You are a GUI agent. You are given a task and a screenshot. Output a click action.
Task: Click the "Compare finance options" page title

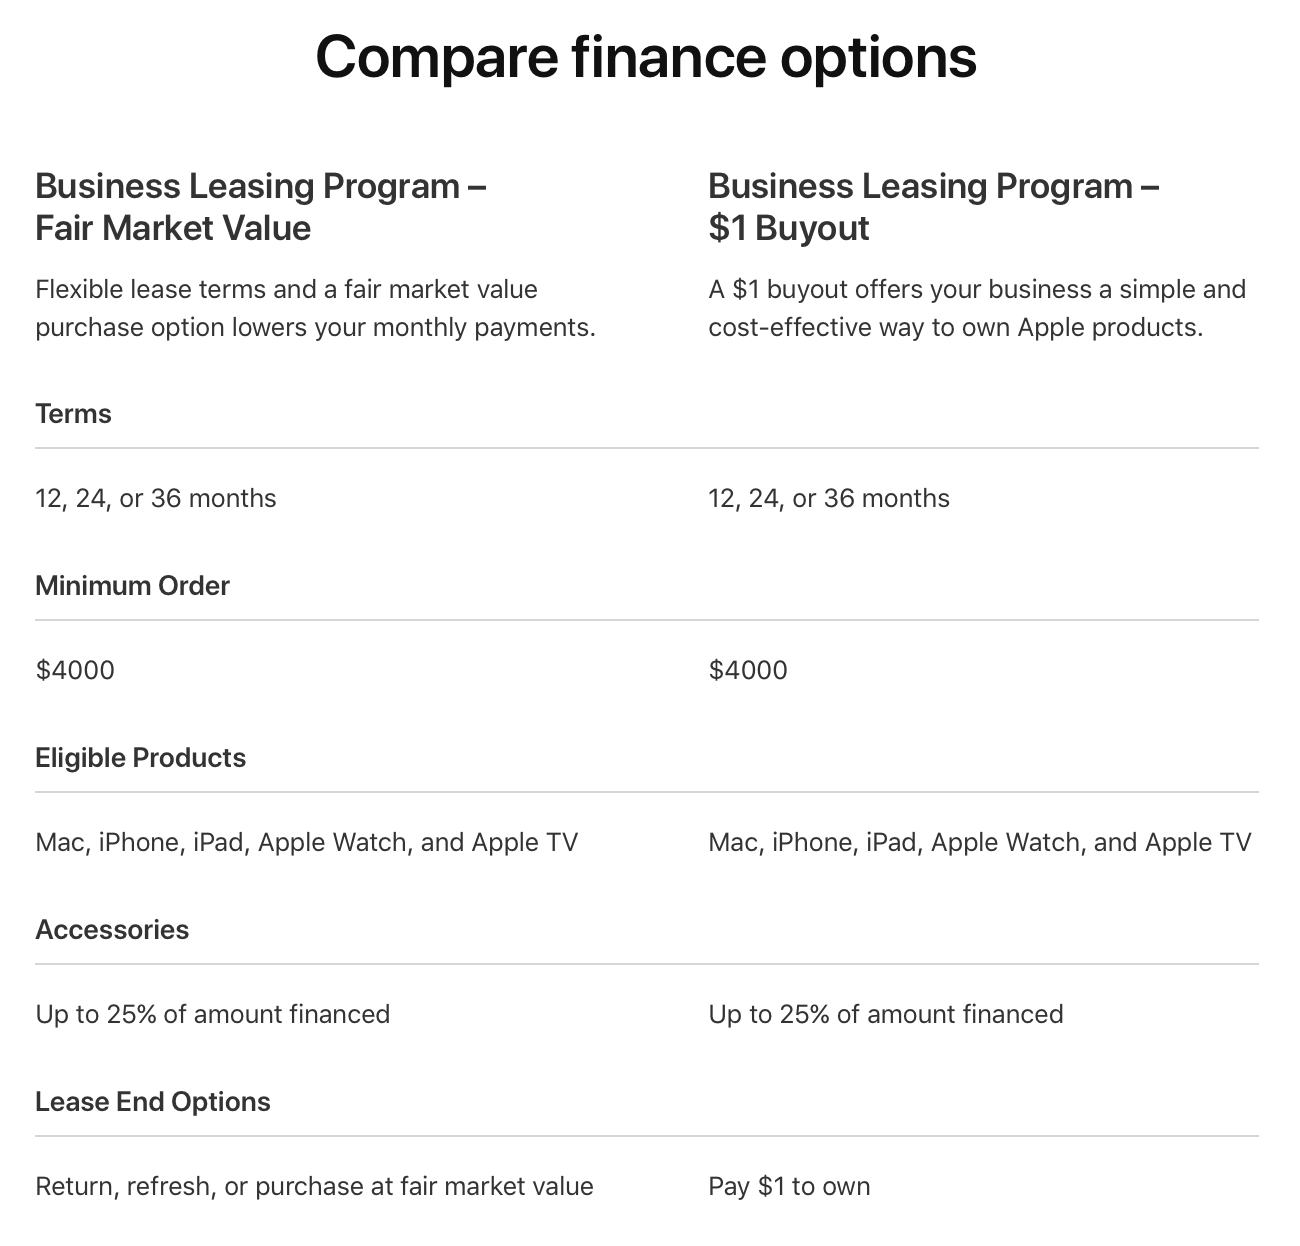(646, 57)
